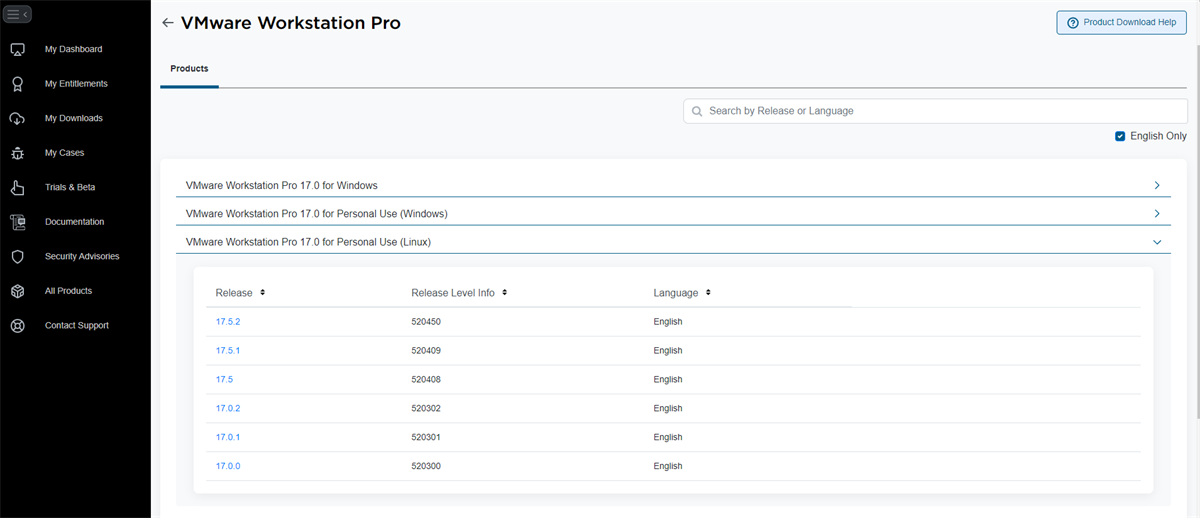Screen dimensions: 1200x518
Task: Sort by Release Level Info arrows
Action: (x=505, y=293)
